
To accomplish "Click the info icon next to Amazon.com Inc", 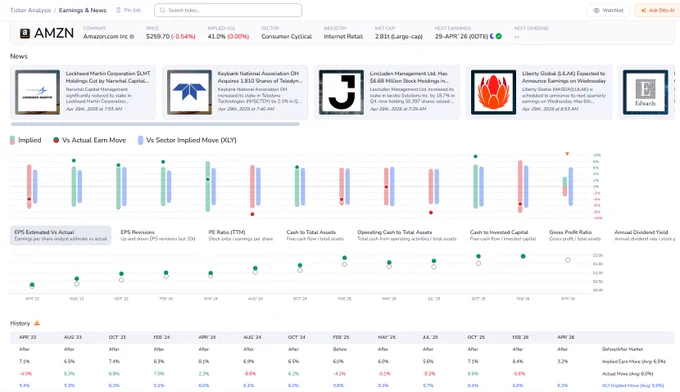I will (132, 36).
